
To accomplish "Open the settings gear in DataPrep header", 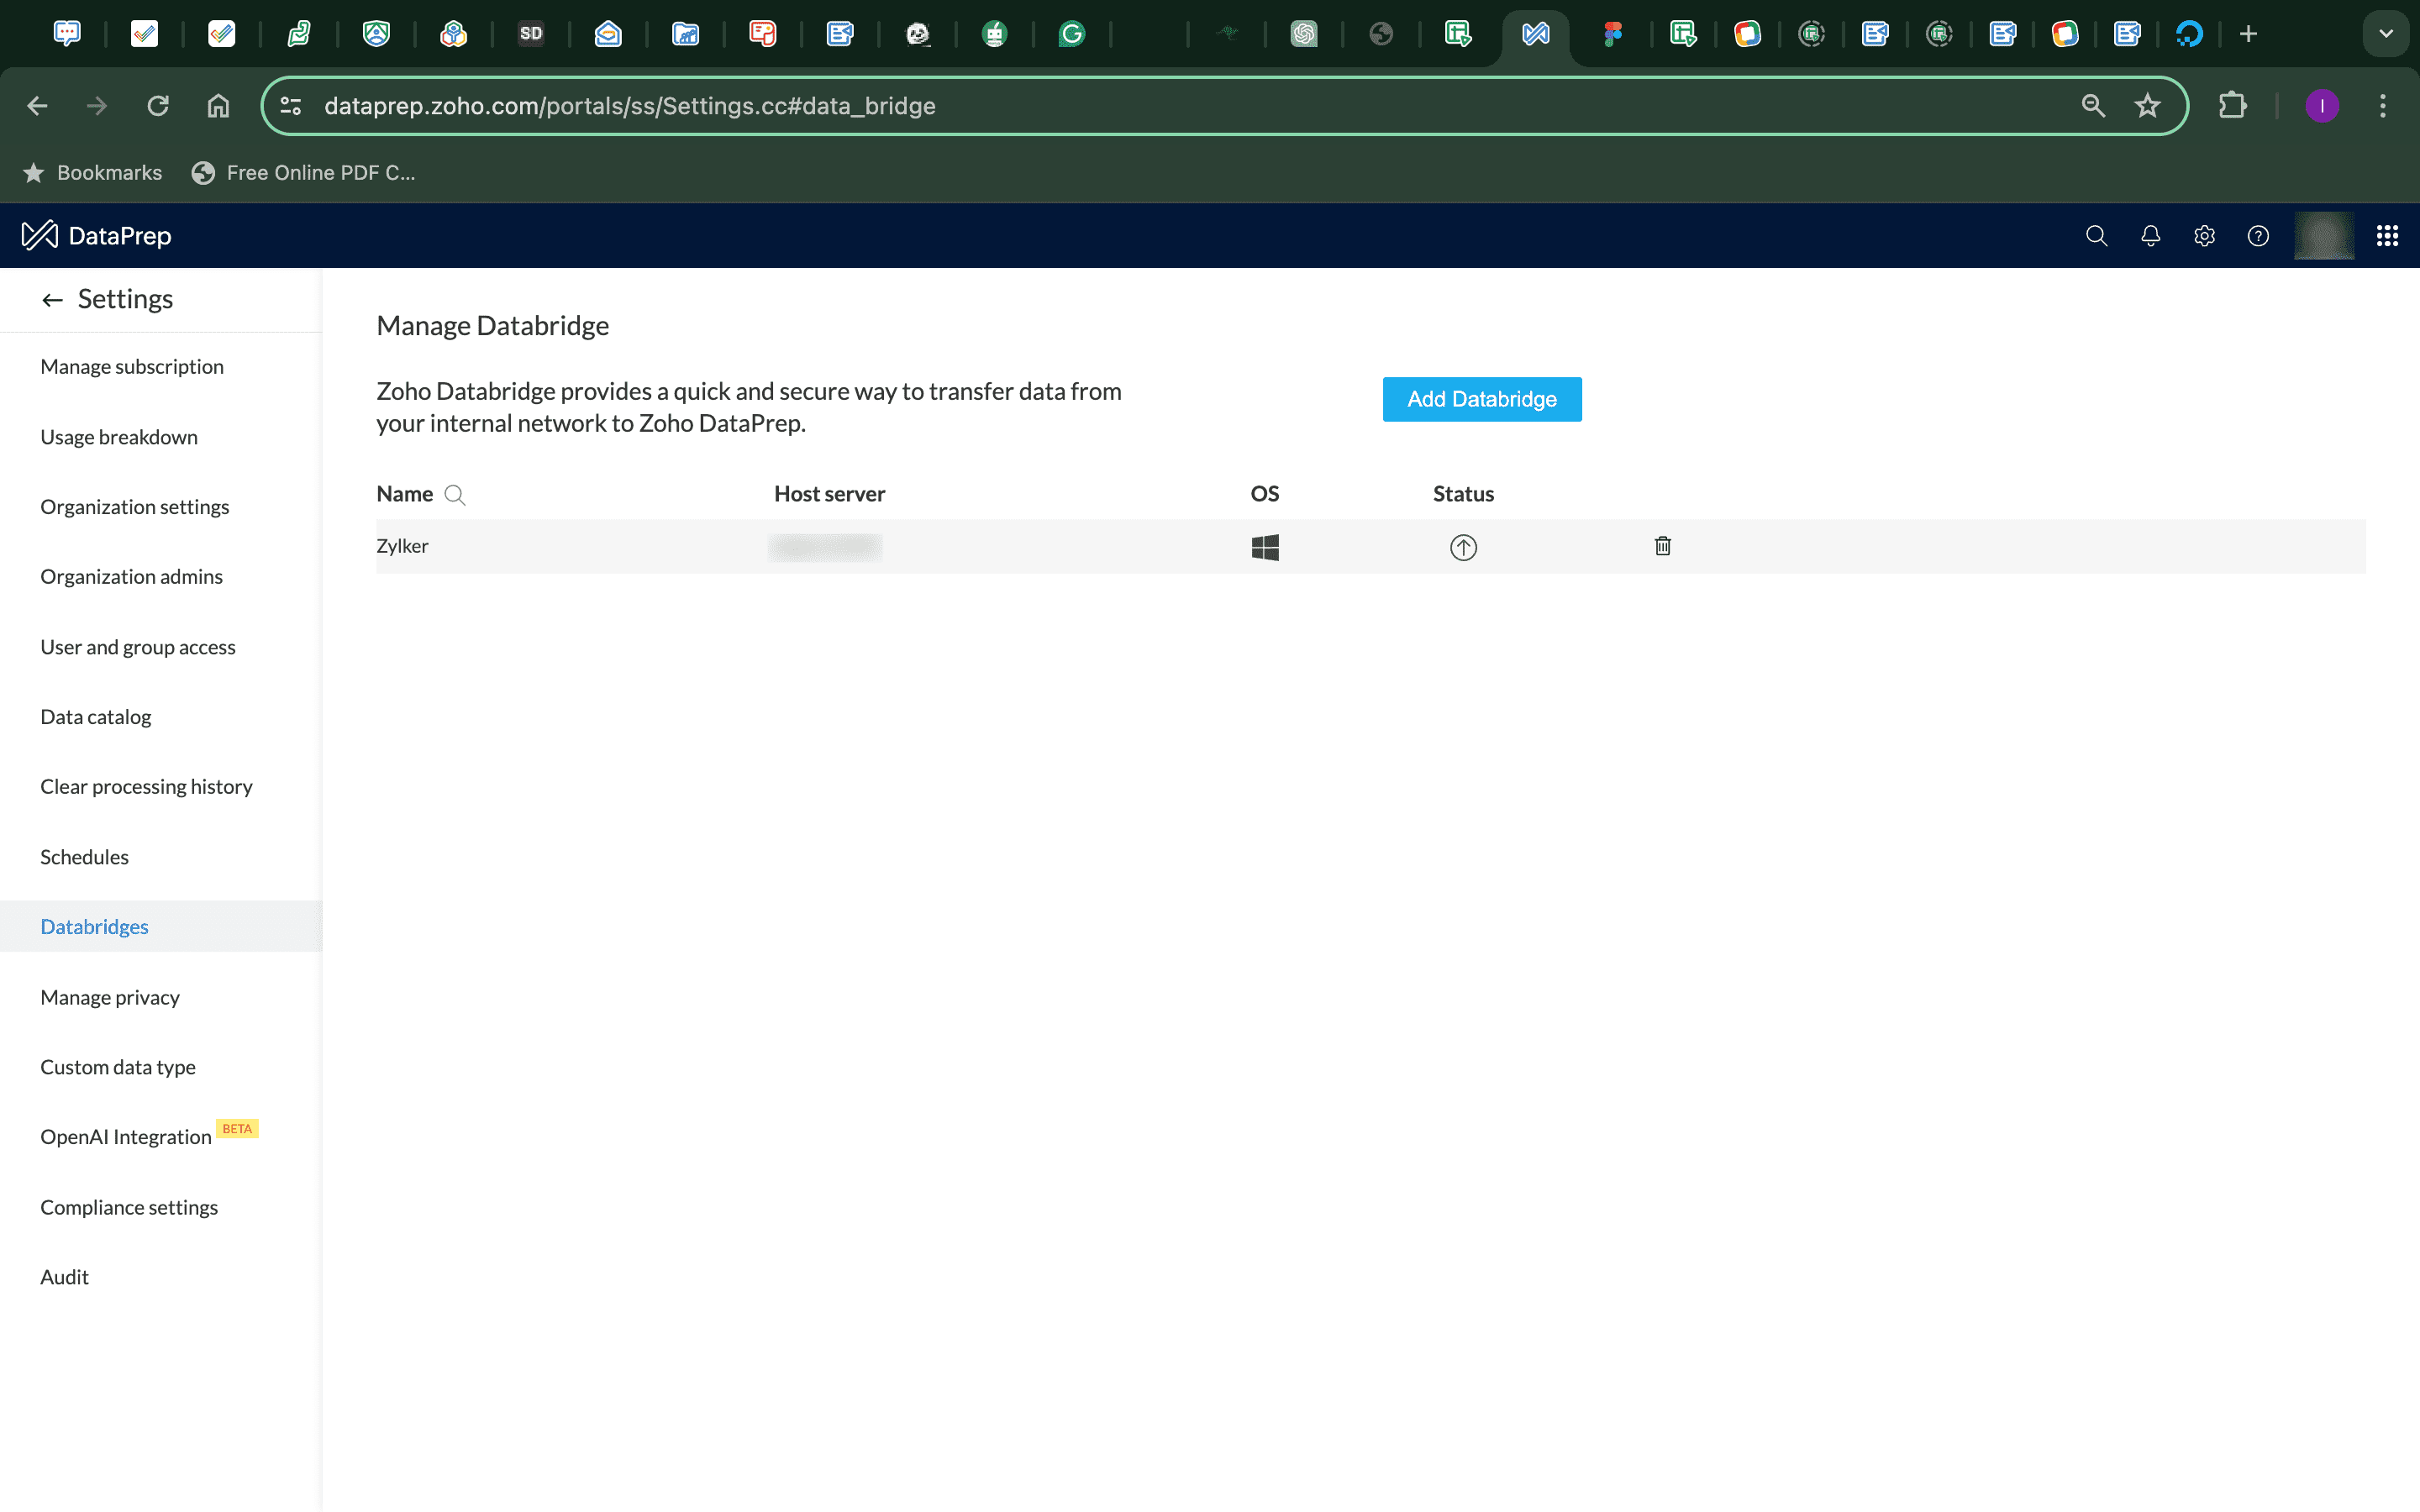I will click(x=2204, y=236).
